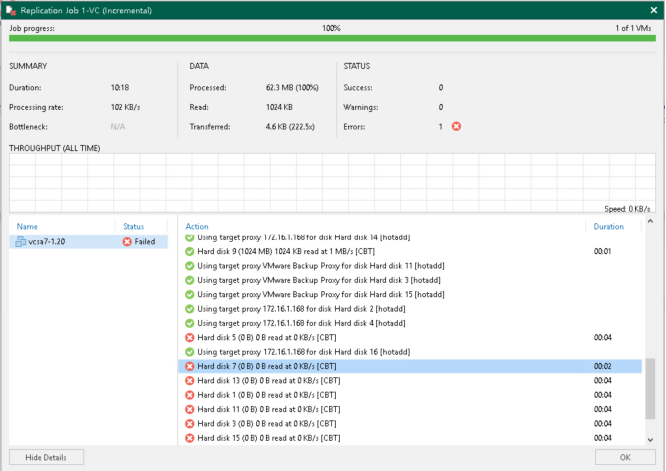This screenshot has width=666, height=471.
Task: Click the Hide Details button
Action: tap(46, 457)
